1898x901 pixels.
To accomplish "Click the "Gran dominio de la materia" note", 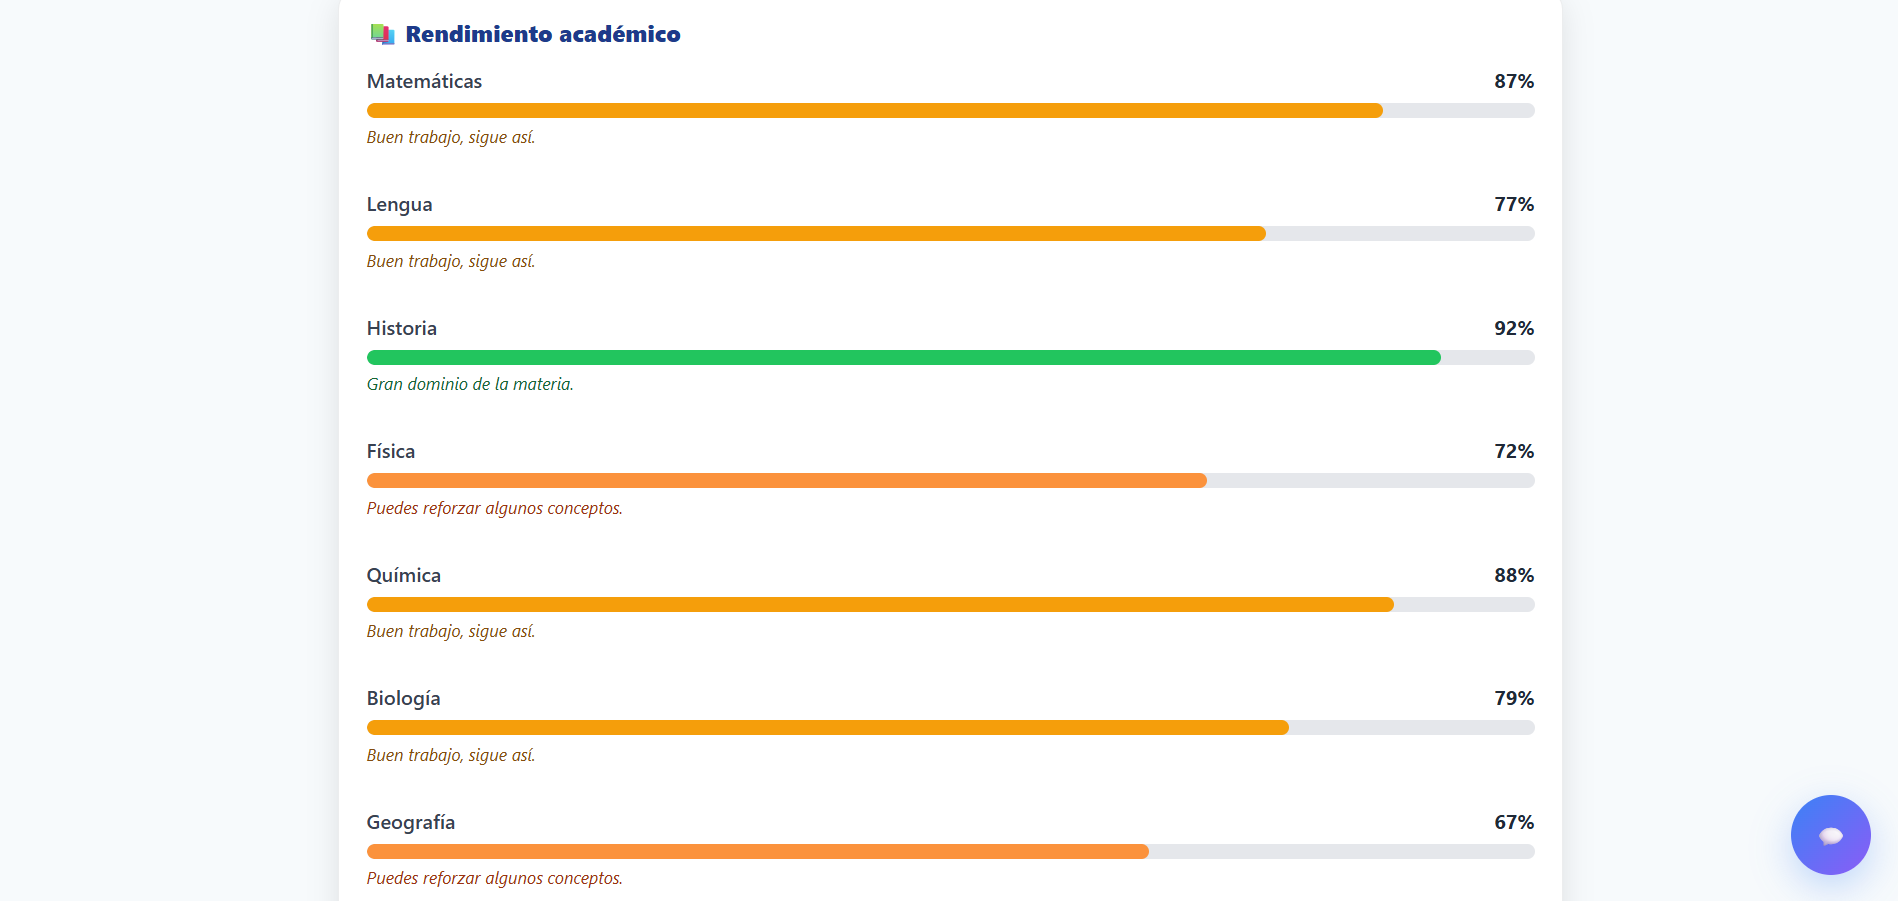I will (470, 385).
